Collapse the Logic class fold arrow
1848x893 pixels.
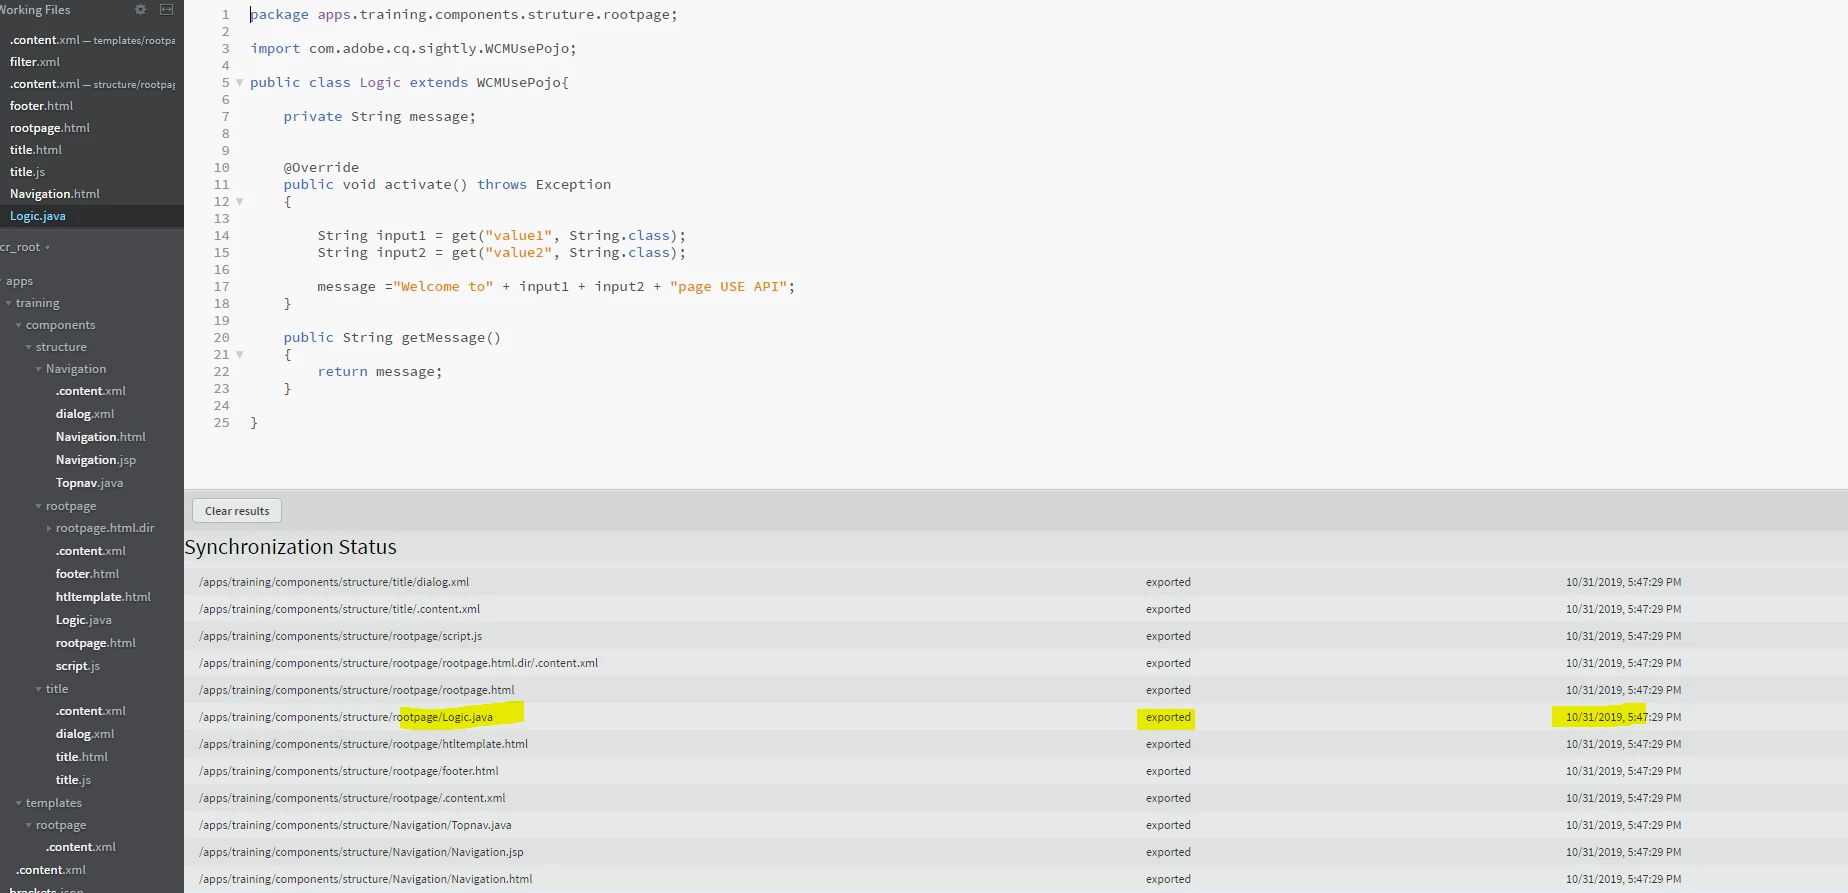point(239,83)
